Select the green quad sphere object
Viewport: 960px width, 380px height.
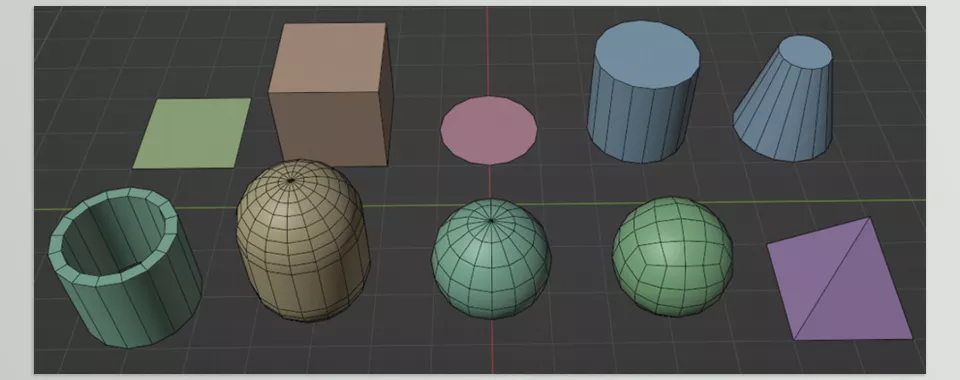pos(672,256)
